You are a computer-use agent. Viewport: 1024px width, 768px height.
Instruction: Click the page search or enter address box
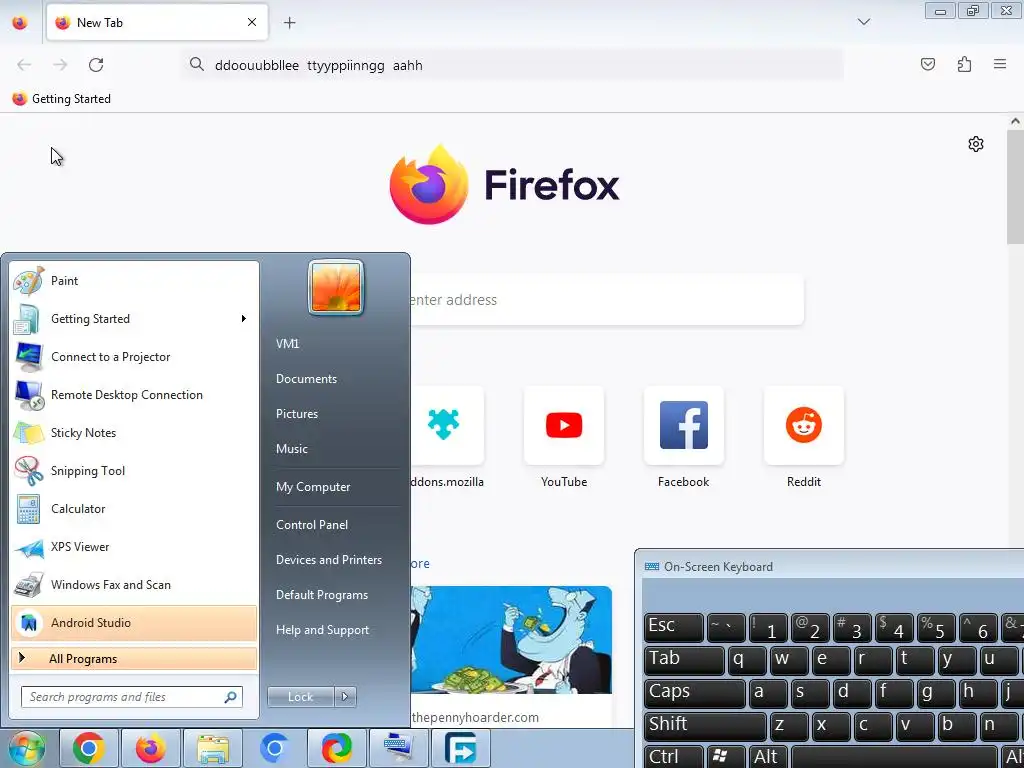(607, 300)
